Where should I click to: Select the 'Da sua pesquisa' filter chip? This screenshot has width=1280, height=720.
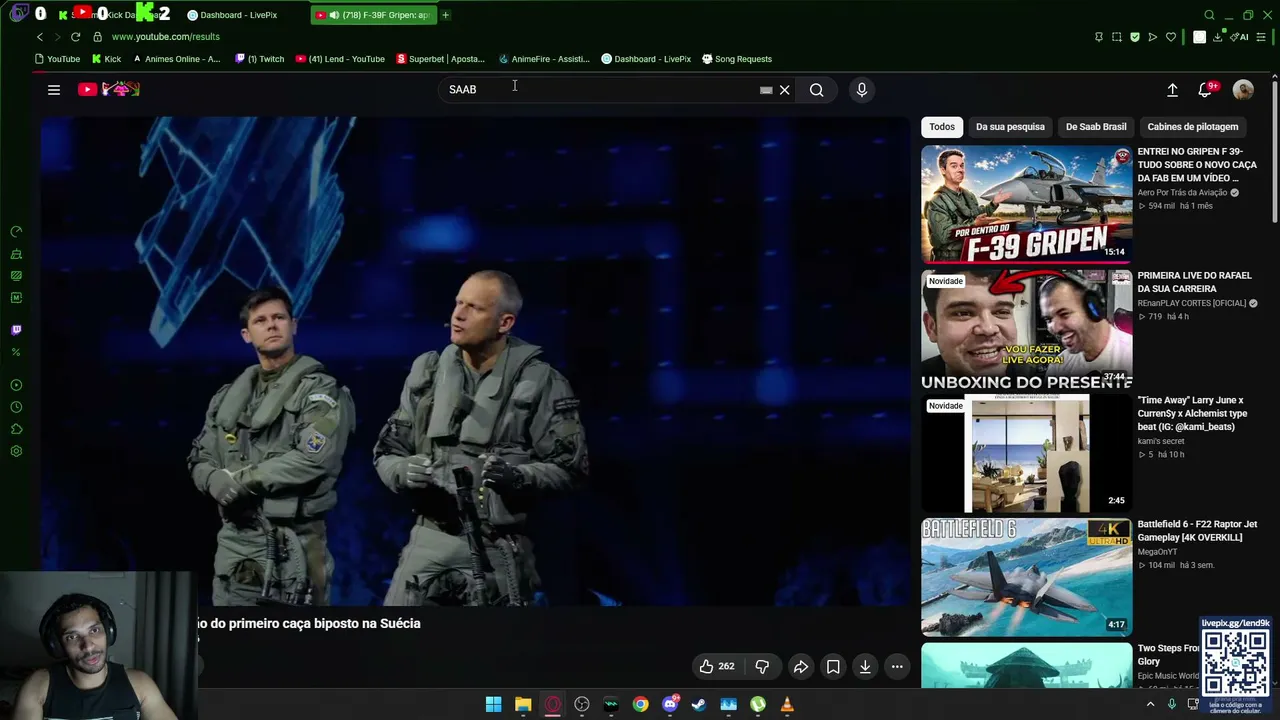[1010, 127]
